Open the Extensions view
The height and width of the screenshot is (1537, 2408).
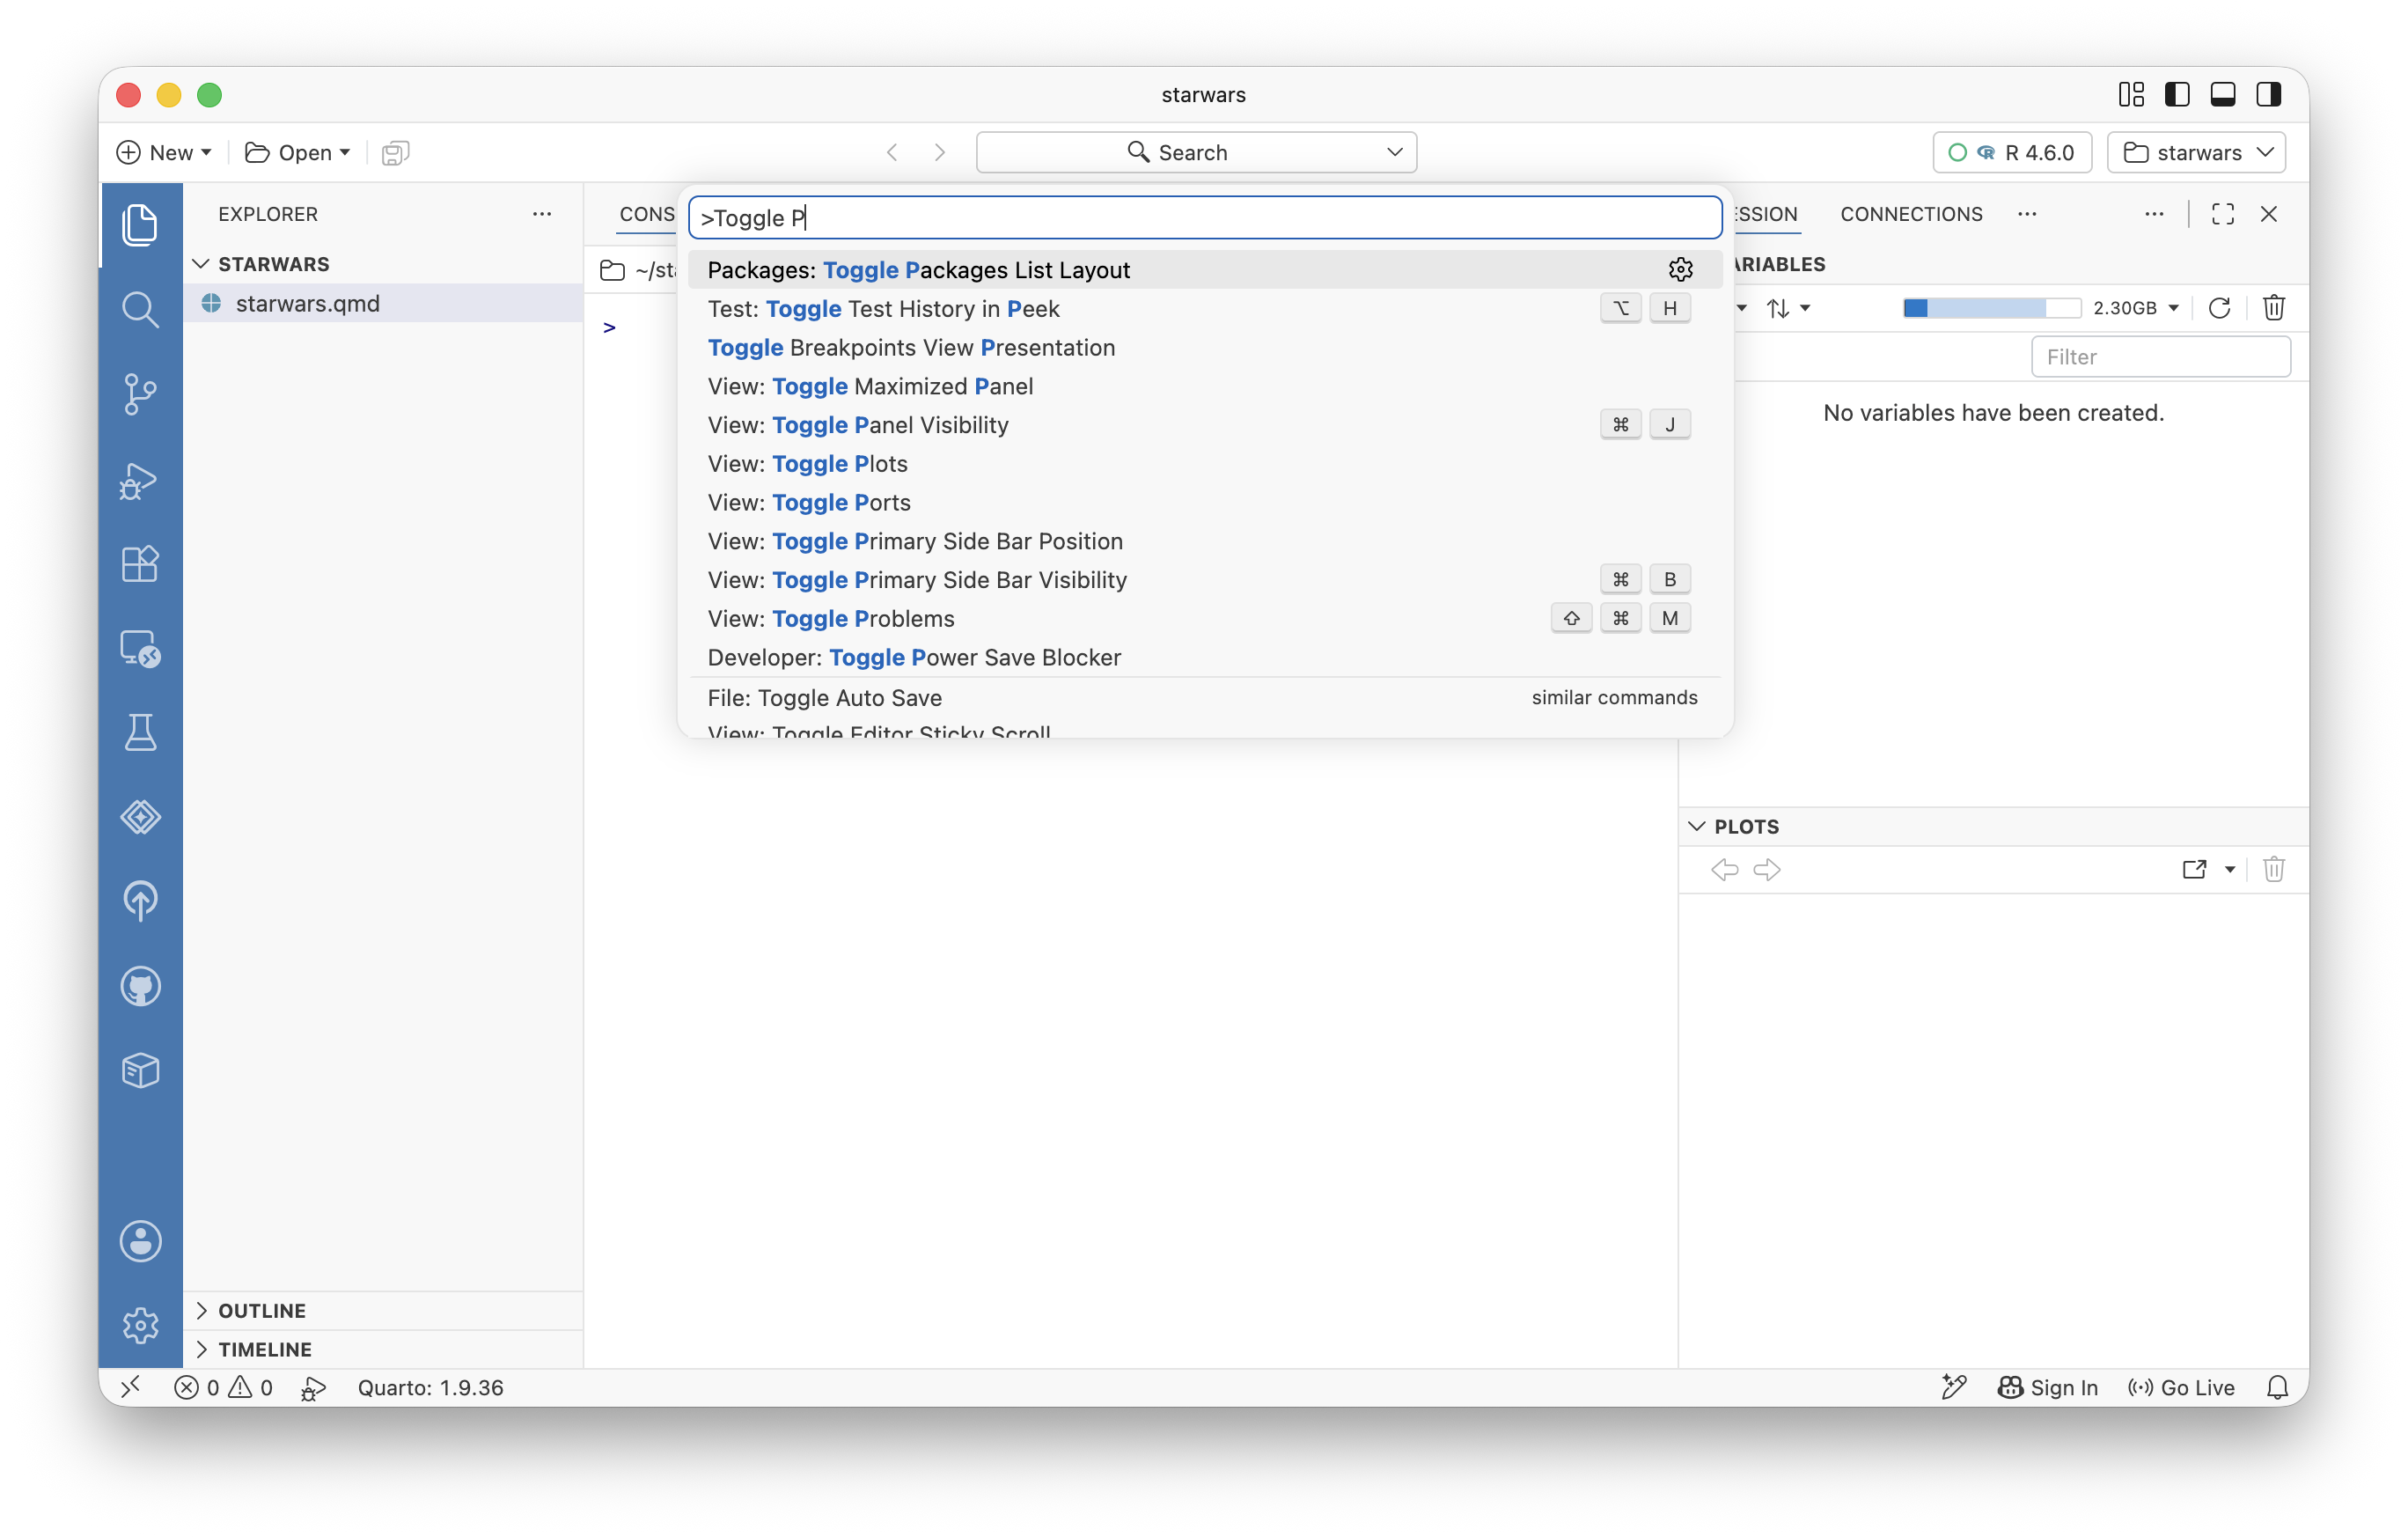[140, 564]
